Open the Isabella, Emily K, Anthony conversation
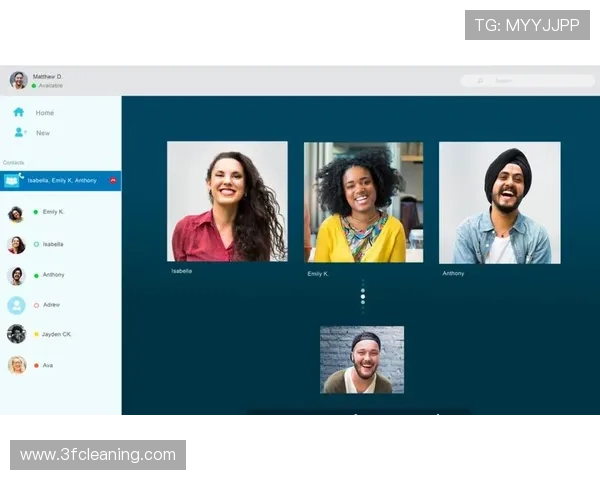 pos(62,181)
